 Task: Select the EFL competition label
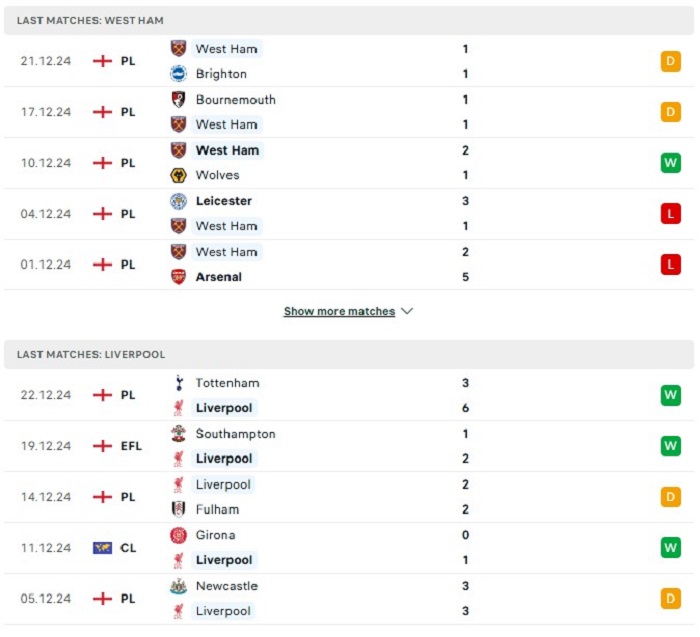[x=132, y=446]
